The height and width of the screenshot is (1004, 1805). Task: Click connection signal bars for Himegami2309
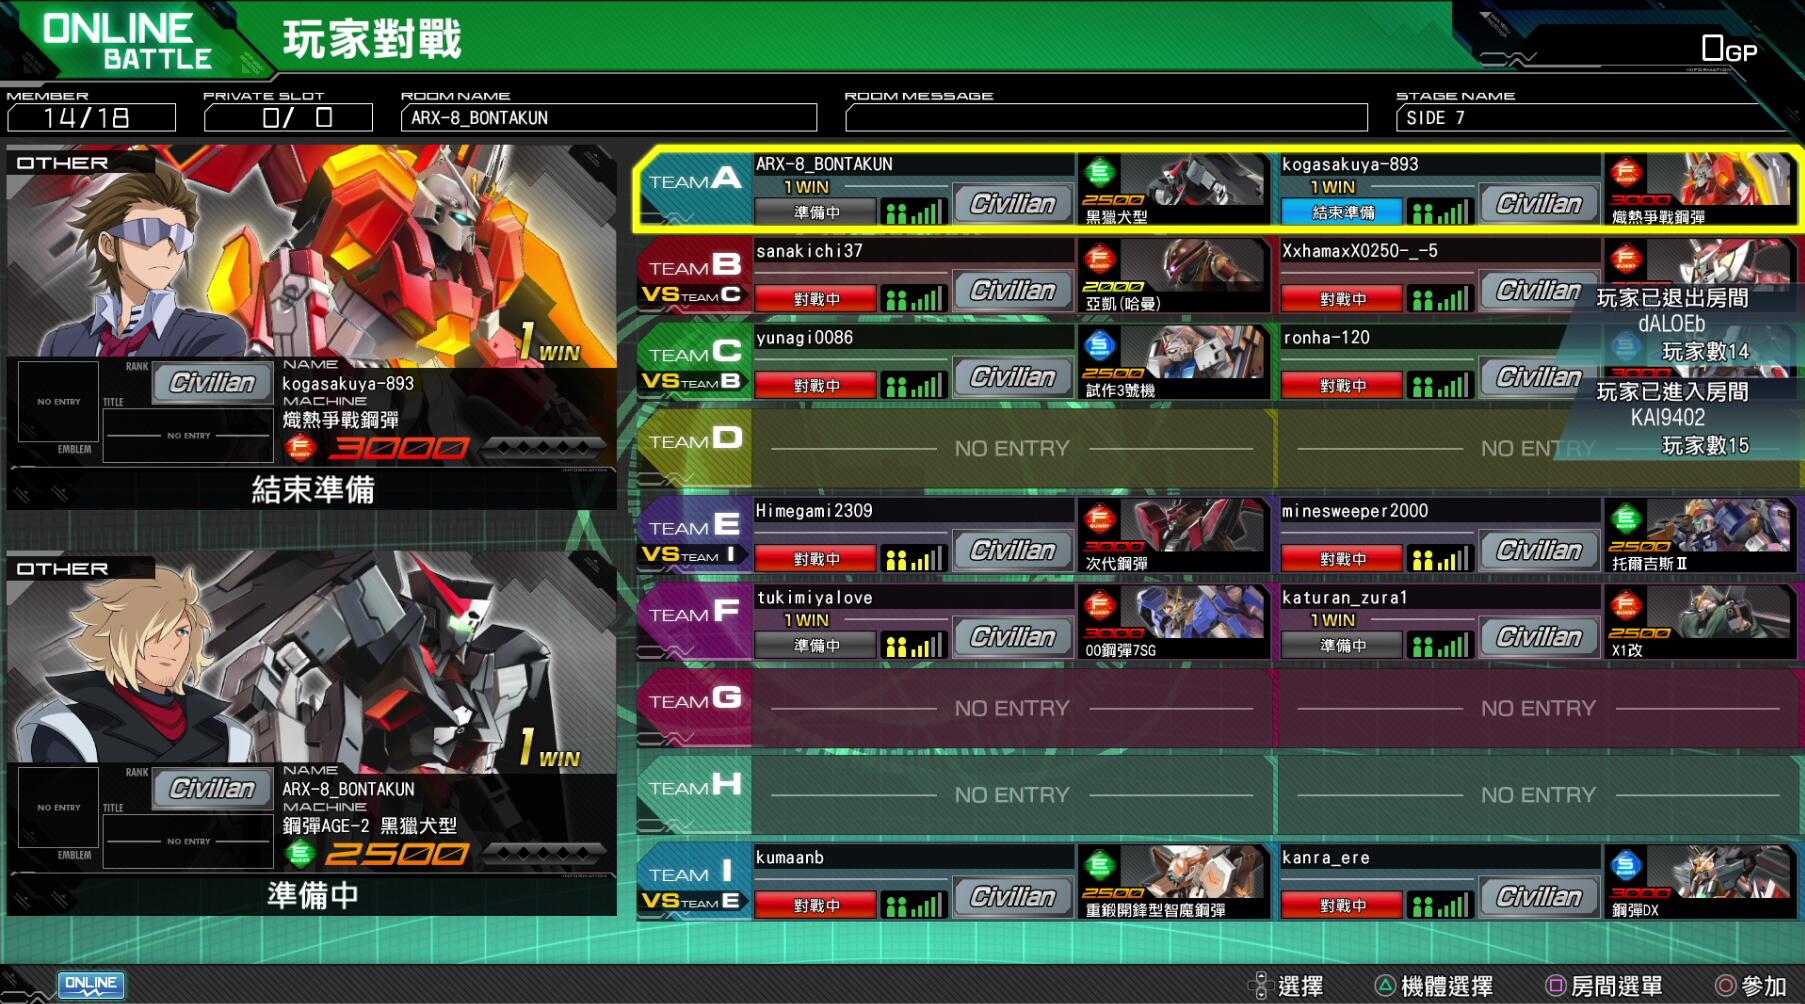click(x=913, y=559)
